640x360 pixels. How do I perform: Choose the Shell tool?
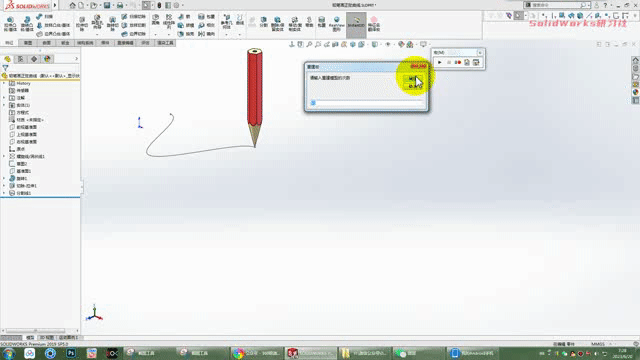[x=186, y=34]
